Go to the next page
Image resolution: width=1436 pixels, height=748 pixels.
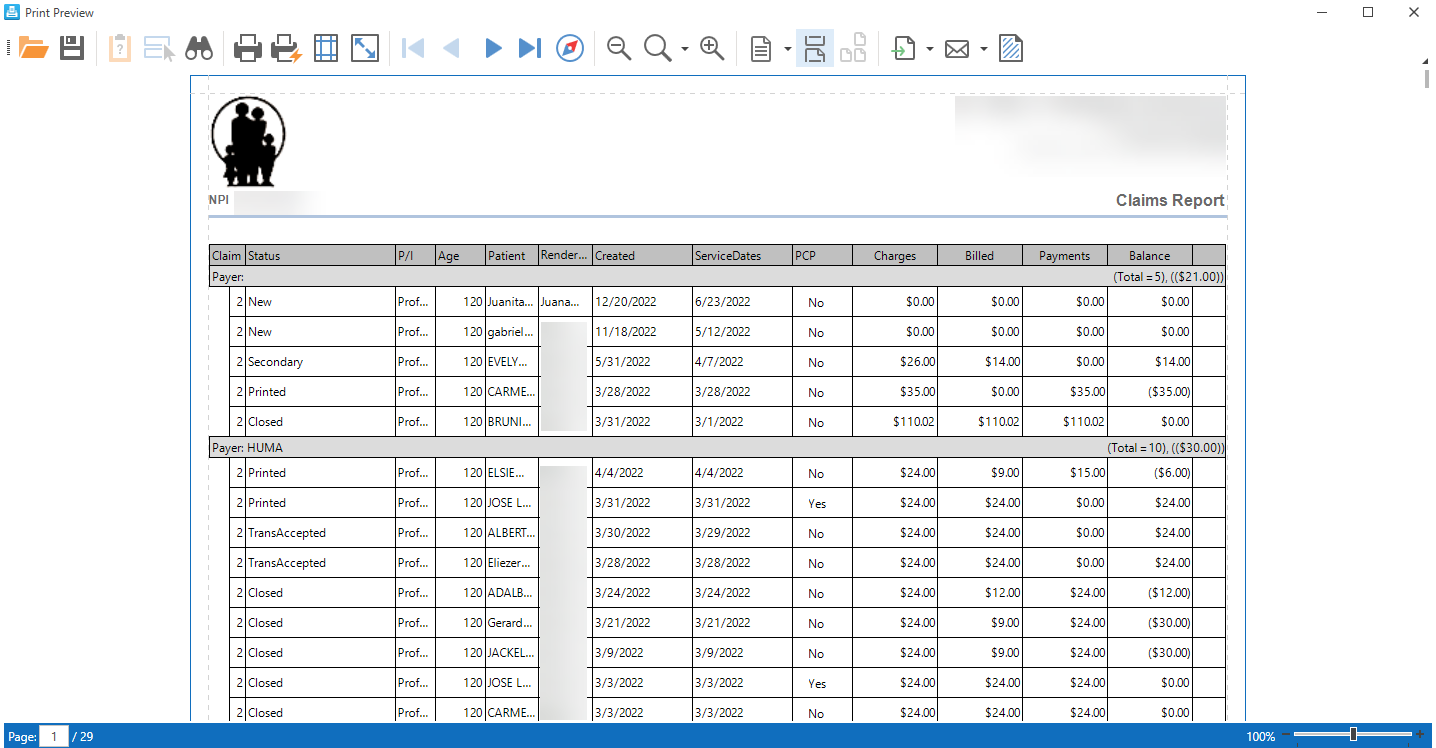492,48
